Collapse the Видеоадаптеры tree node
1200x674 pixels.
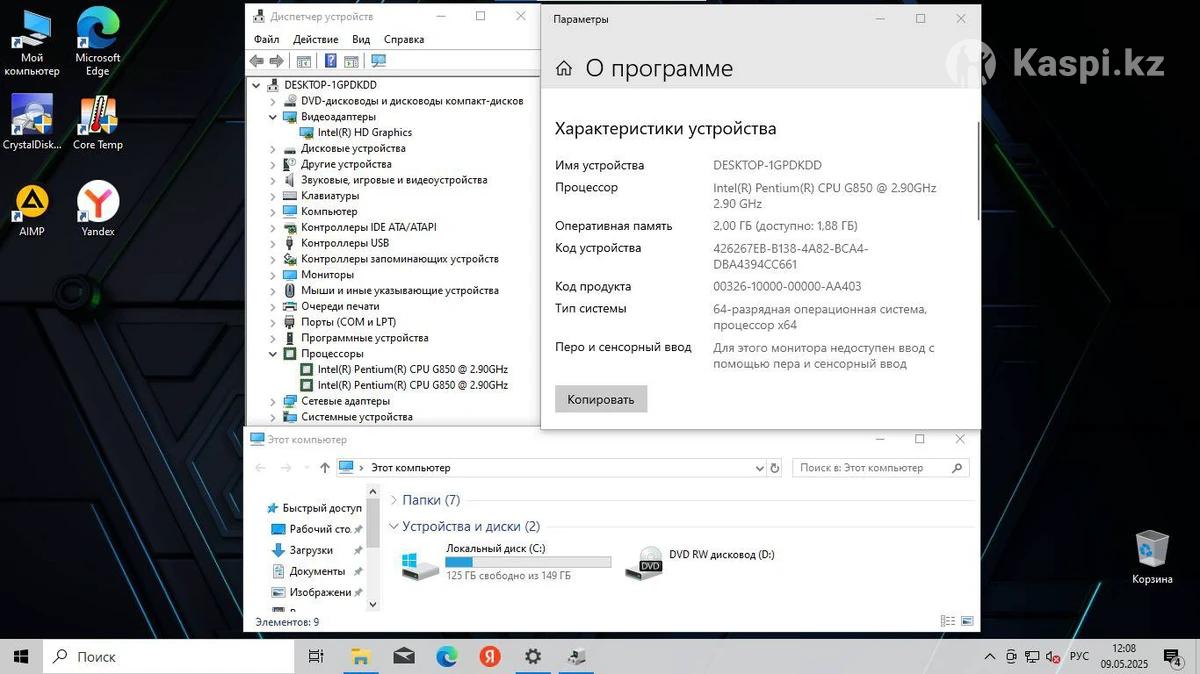(x=273, y=117)
